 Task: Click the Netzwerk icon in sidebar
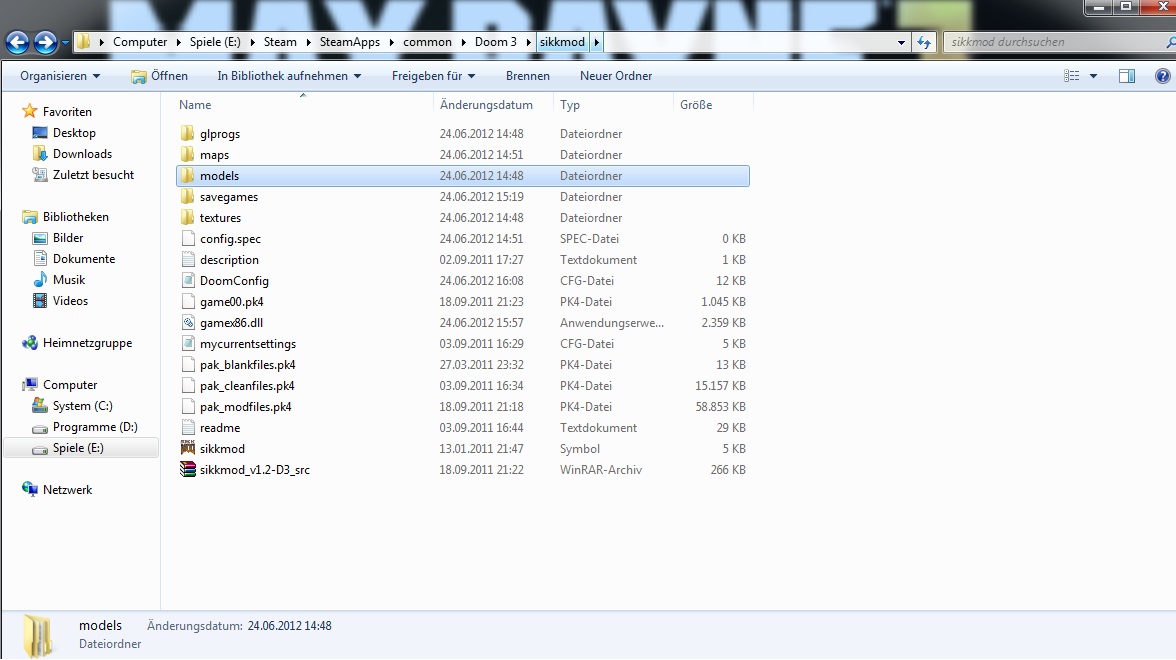[29, 490]
